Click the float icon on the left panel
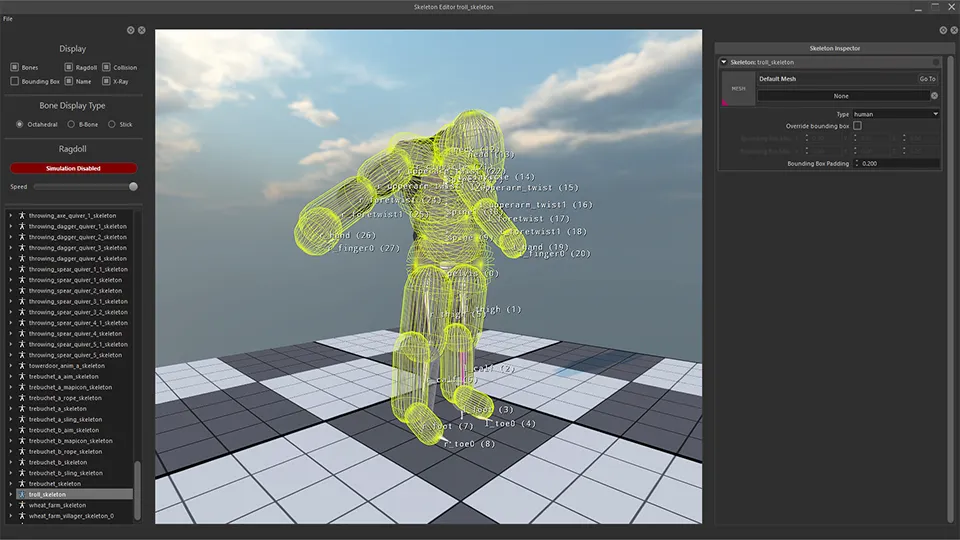This screenshot has width=960, height=540. 131,31
